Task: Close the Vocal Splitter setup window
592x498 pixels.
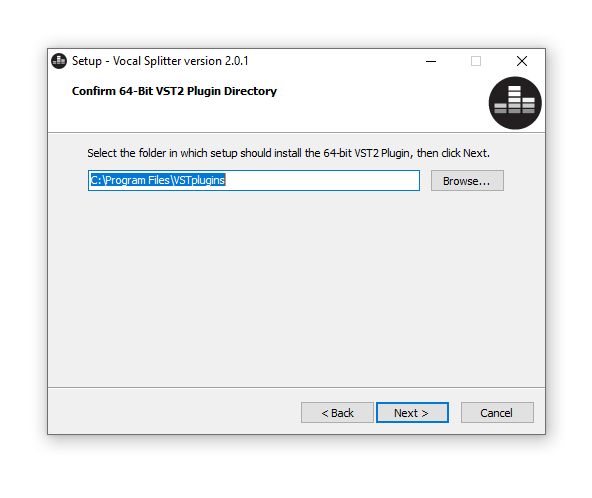Action: coord(522,61)
